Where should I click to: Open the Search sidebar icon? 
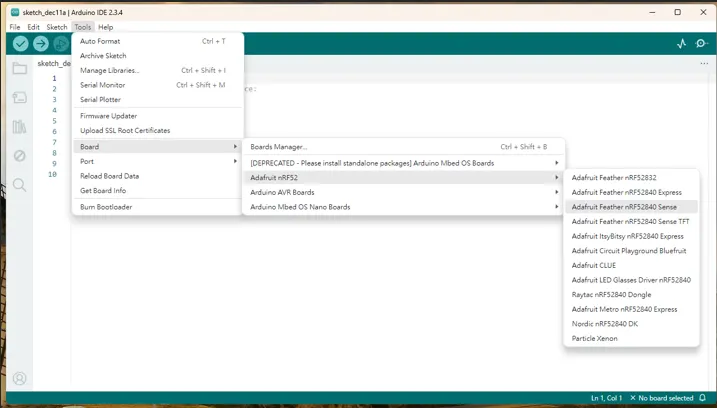19,185
